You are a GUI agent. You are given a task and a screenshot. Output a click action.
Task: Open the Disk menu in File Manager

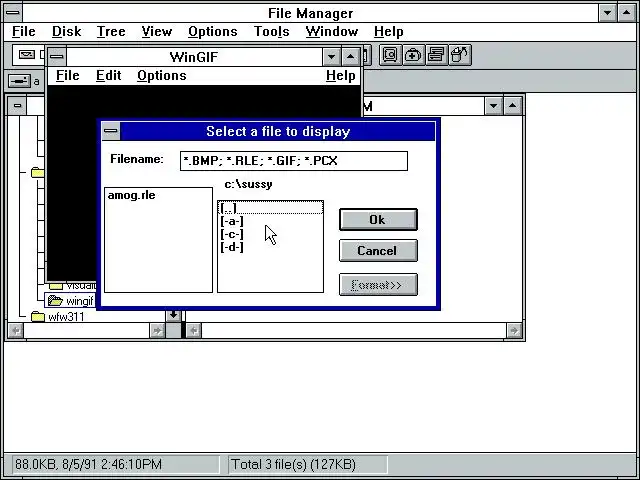[x=67, y=31]
